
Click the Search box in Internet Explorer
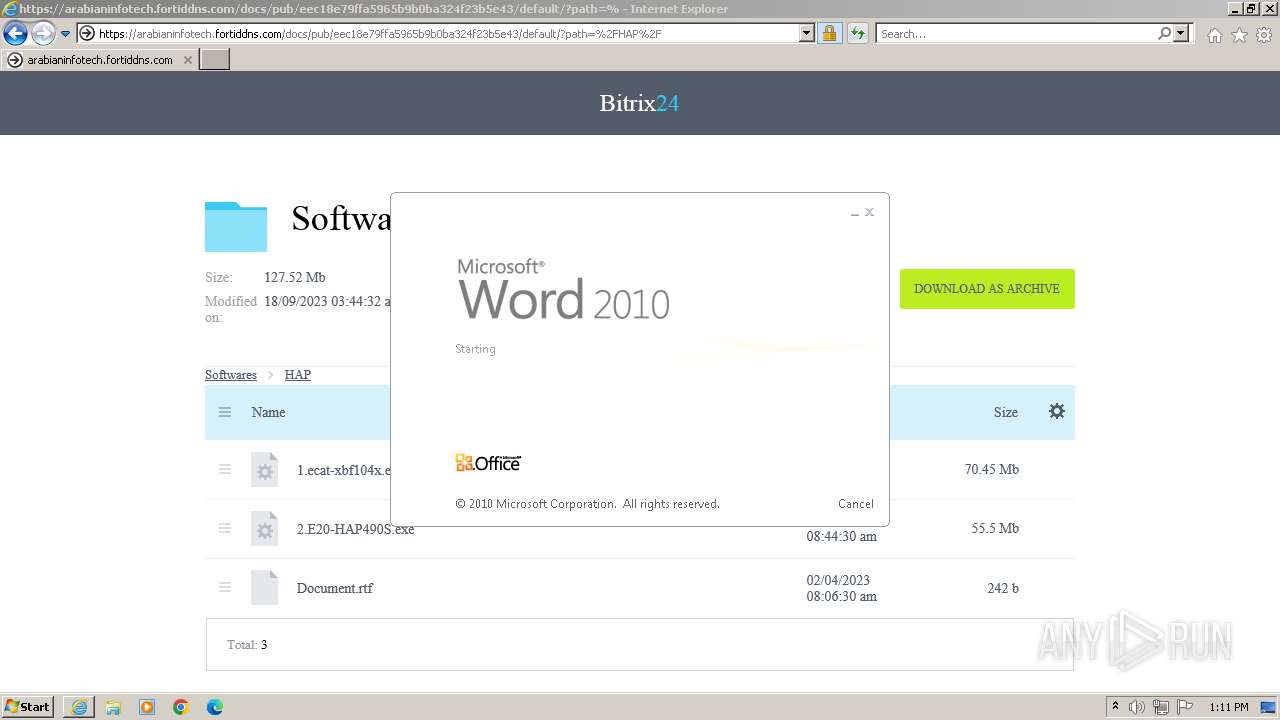[x=1016, y=33]
